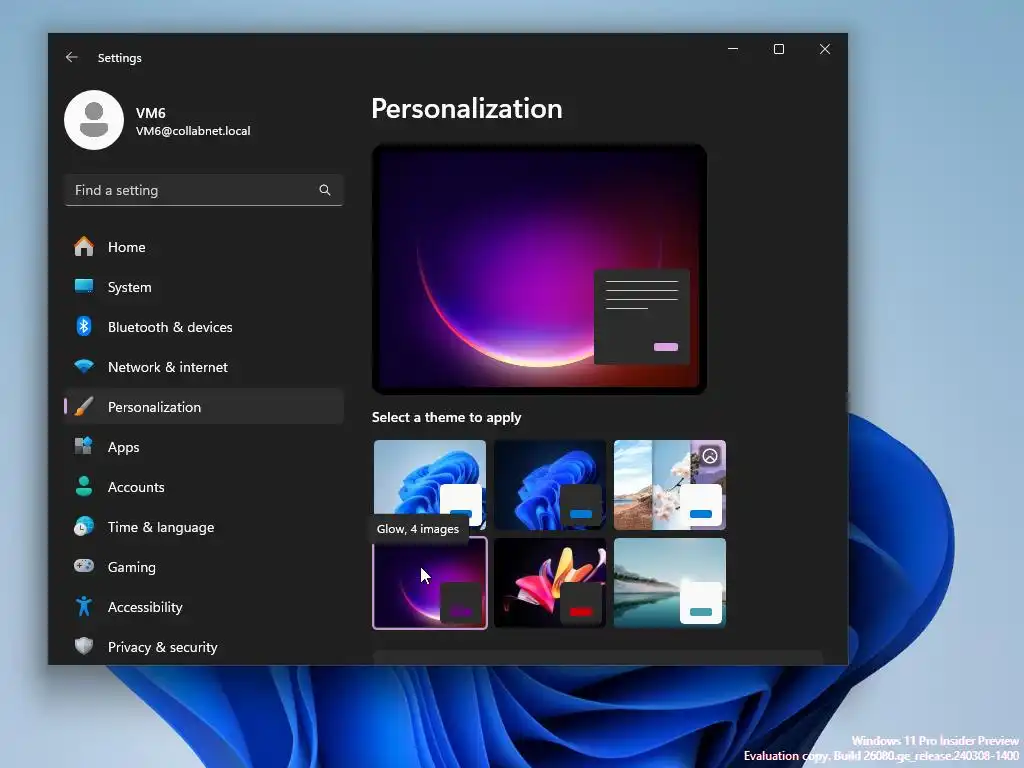
Task: Minimize the Settings window
Action: [733, 49]
